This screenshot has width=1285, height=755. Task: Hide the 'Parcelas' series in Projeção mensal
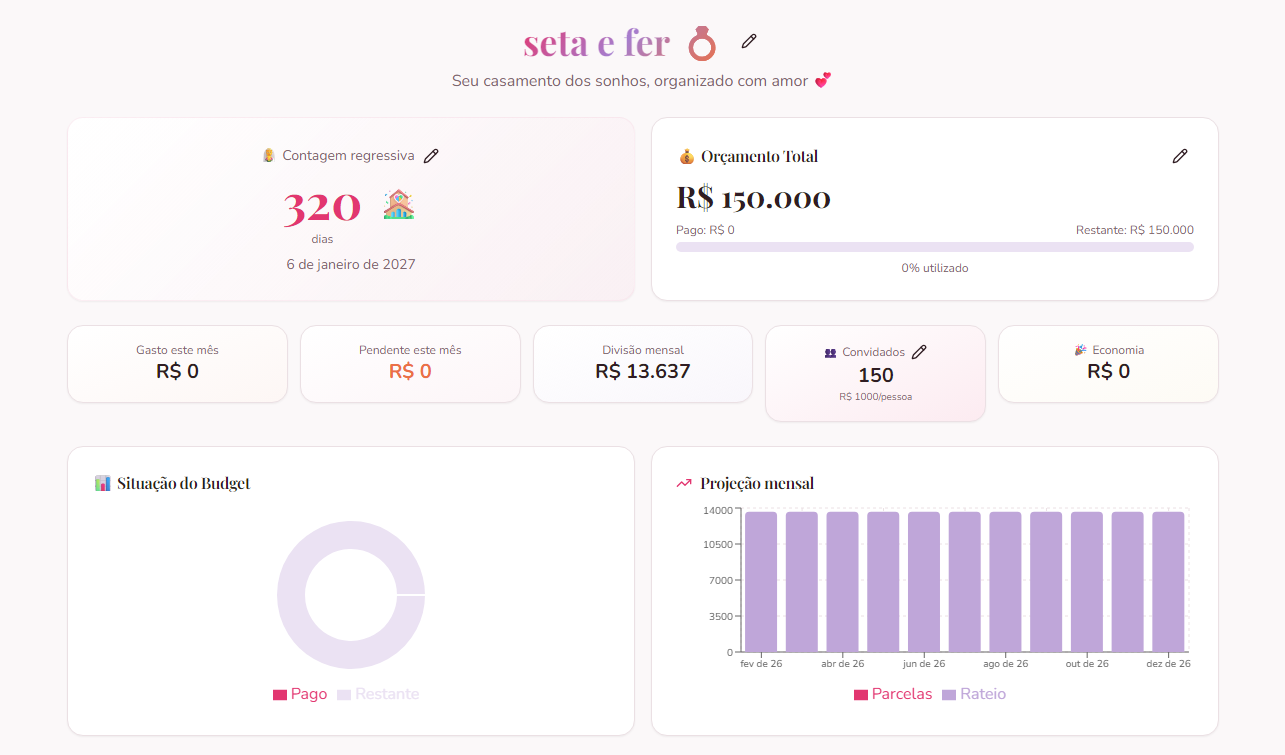pyautogui.click(x=893, y=693)
